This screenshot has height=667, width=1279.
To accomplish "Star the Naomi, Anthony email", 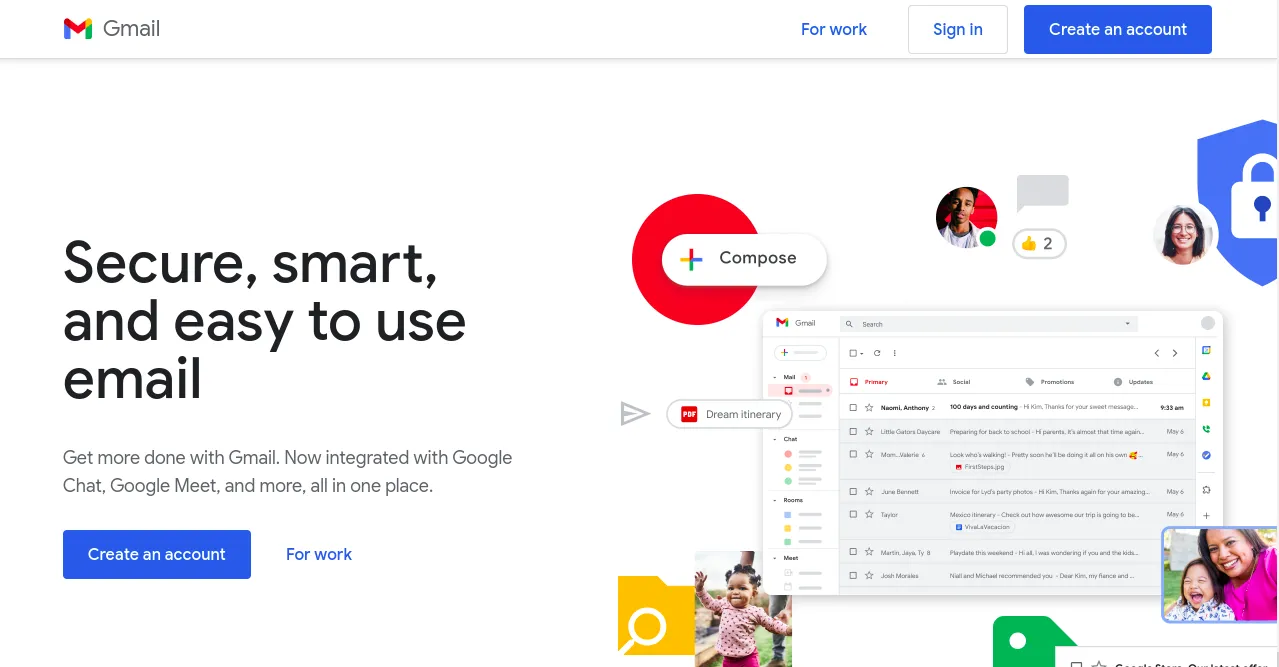I will coord(869,408).
